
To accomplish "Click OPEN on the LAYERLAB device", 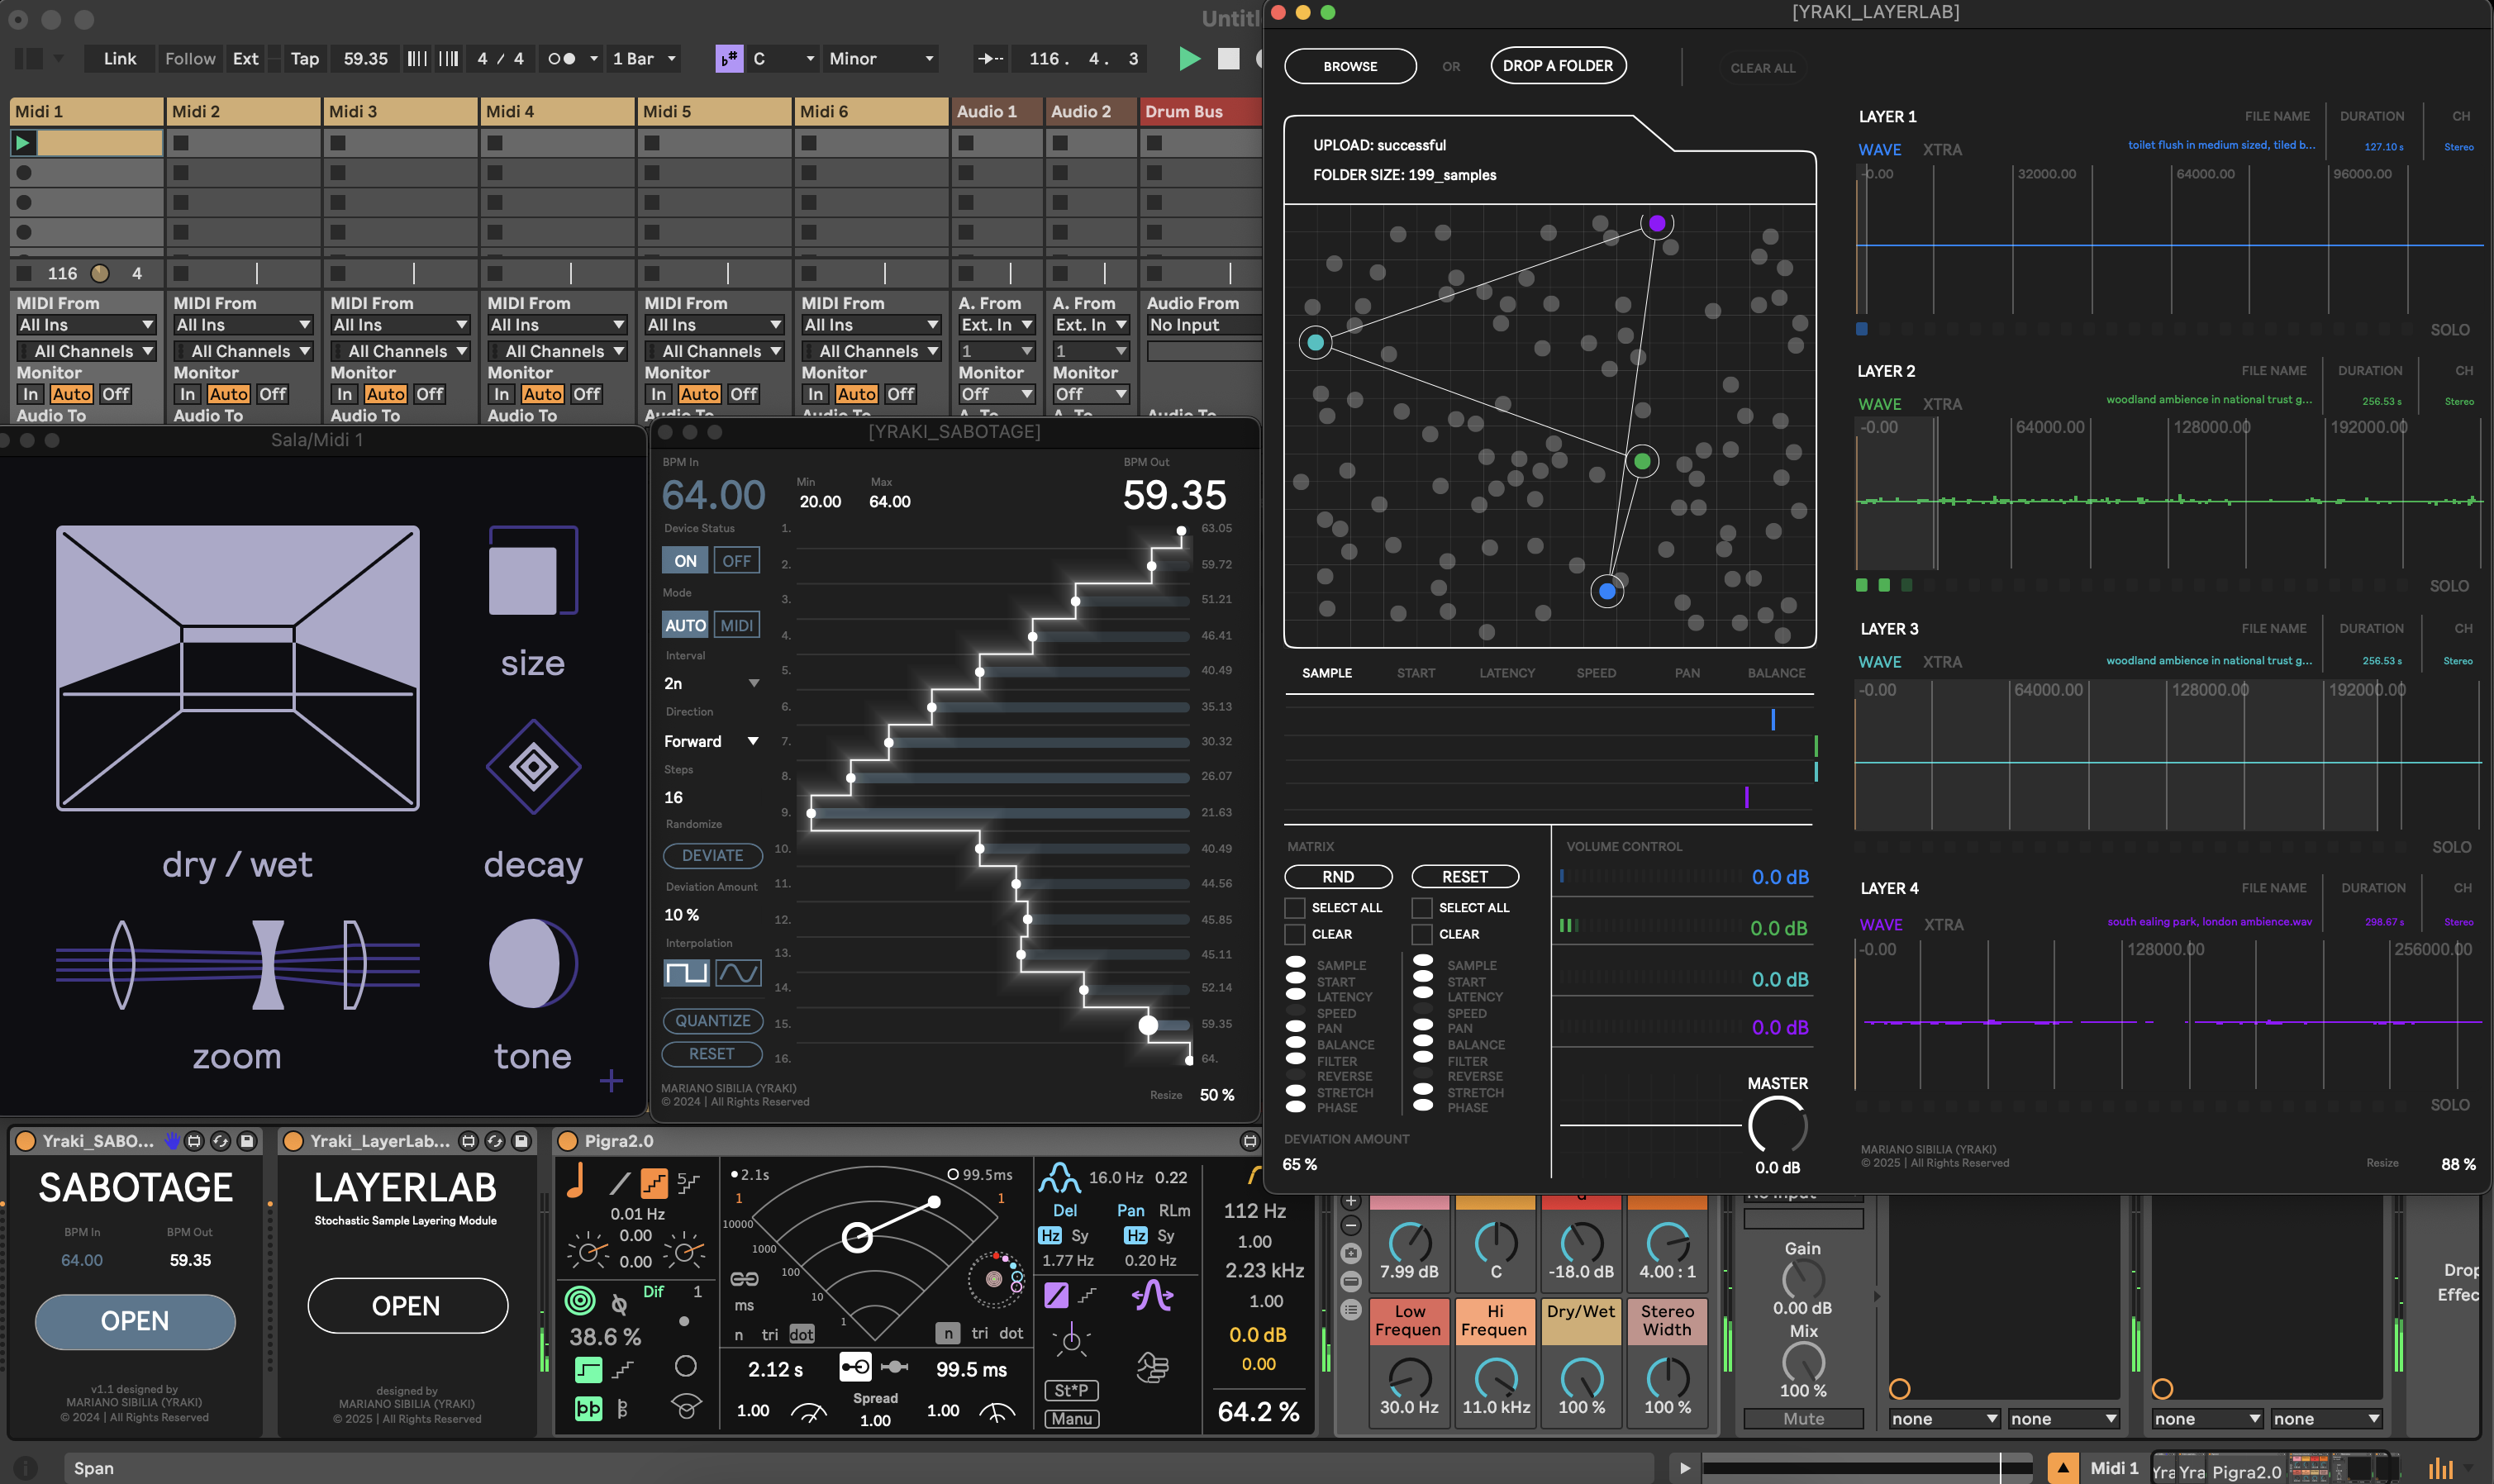I will click(407, 1306).
